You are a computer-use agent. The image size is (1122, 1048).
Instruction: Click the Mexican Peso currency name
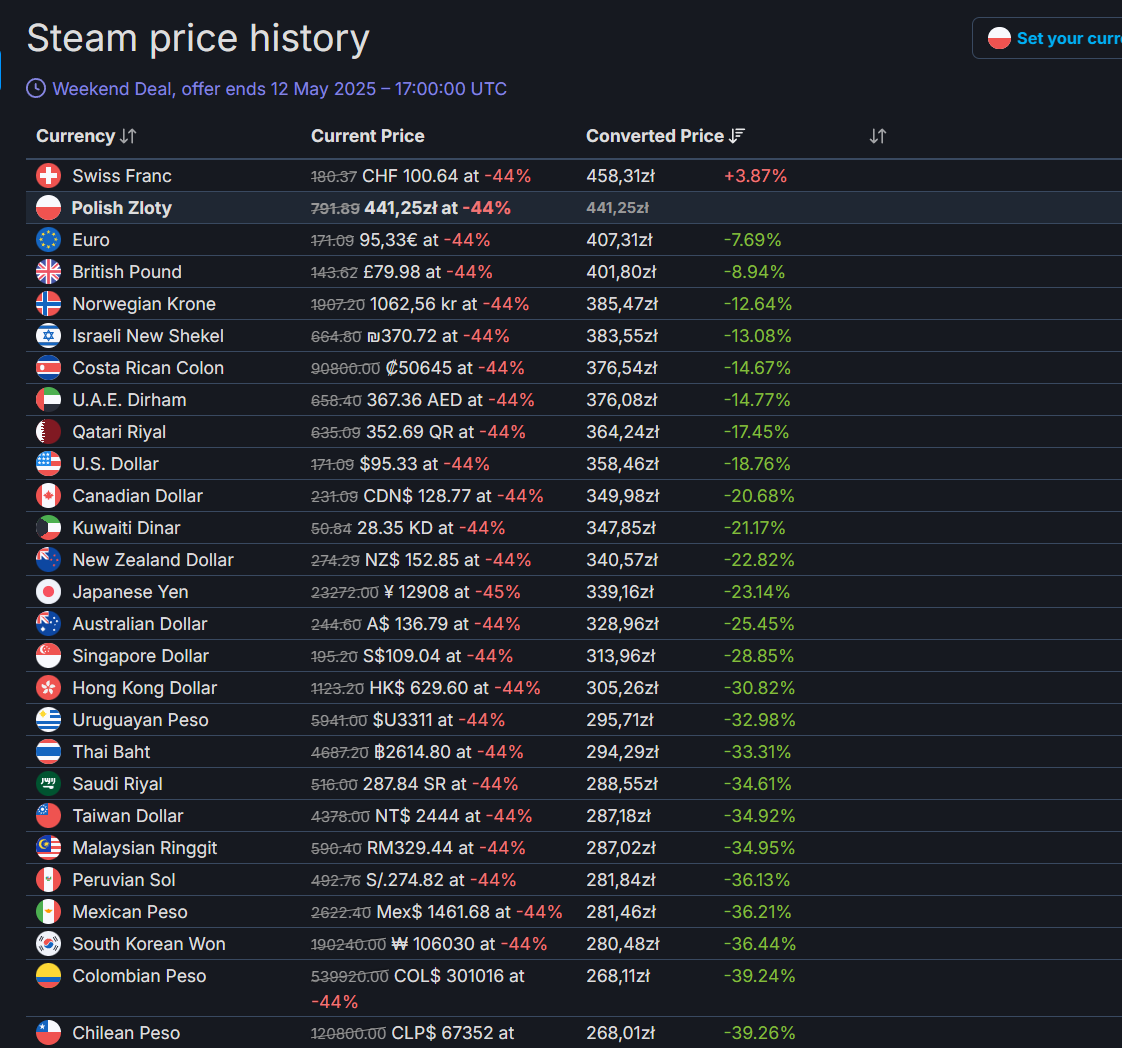130,912
